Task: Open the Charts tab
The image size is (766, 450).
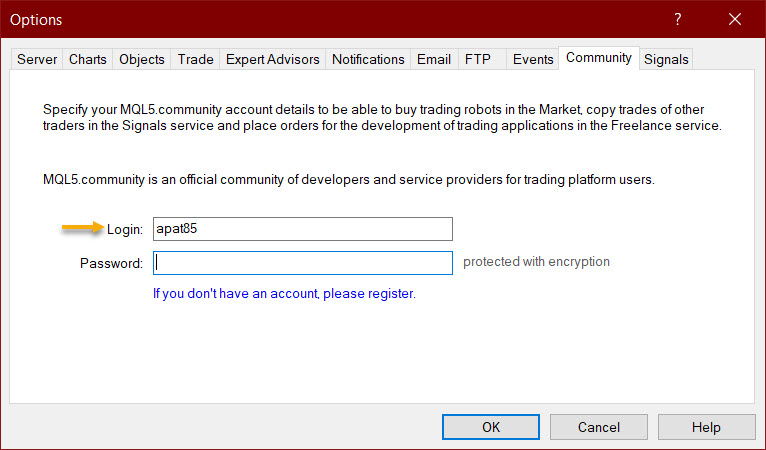Action: coord(87,60)
